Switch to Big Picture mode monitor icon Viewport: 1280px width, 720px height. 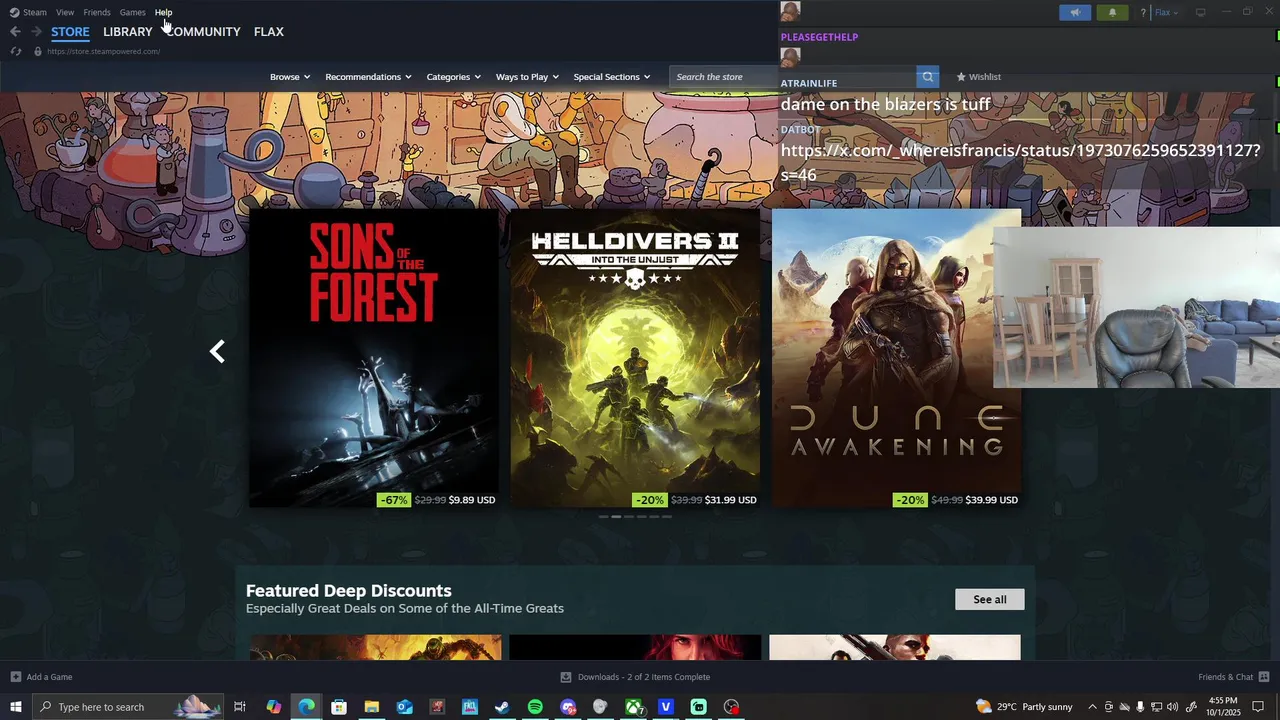coord(1201,13)
